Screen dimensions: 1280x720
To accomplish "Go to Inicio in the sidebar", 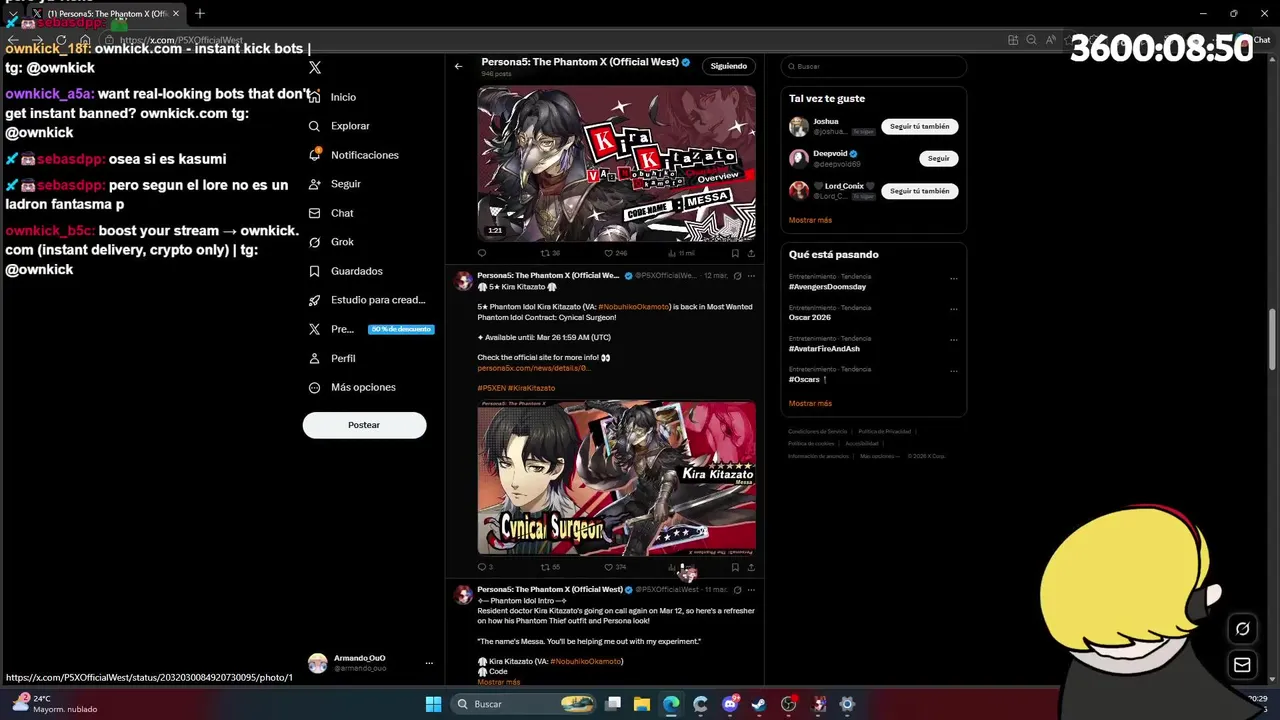I will [332, 97].
